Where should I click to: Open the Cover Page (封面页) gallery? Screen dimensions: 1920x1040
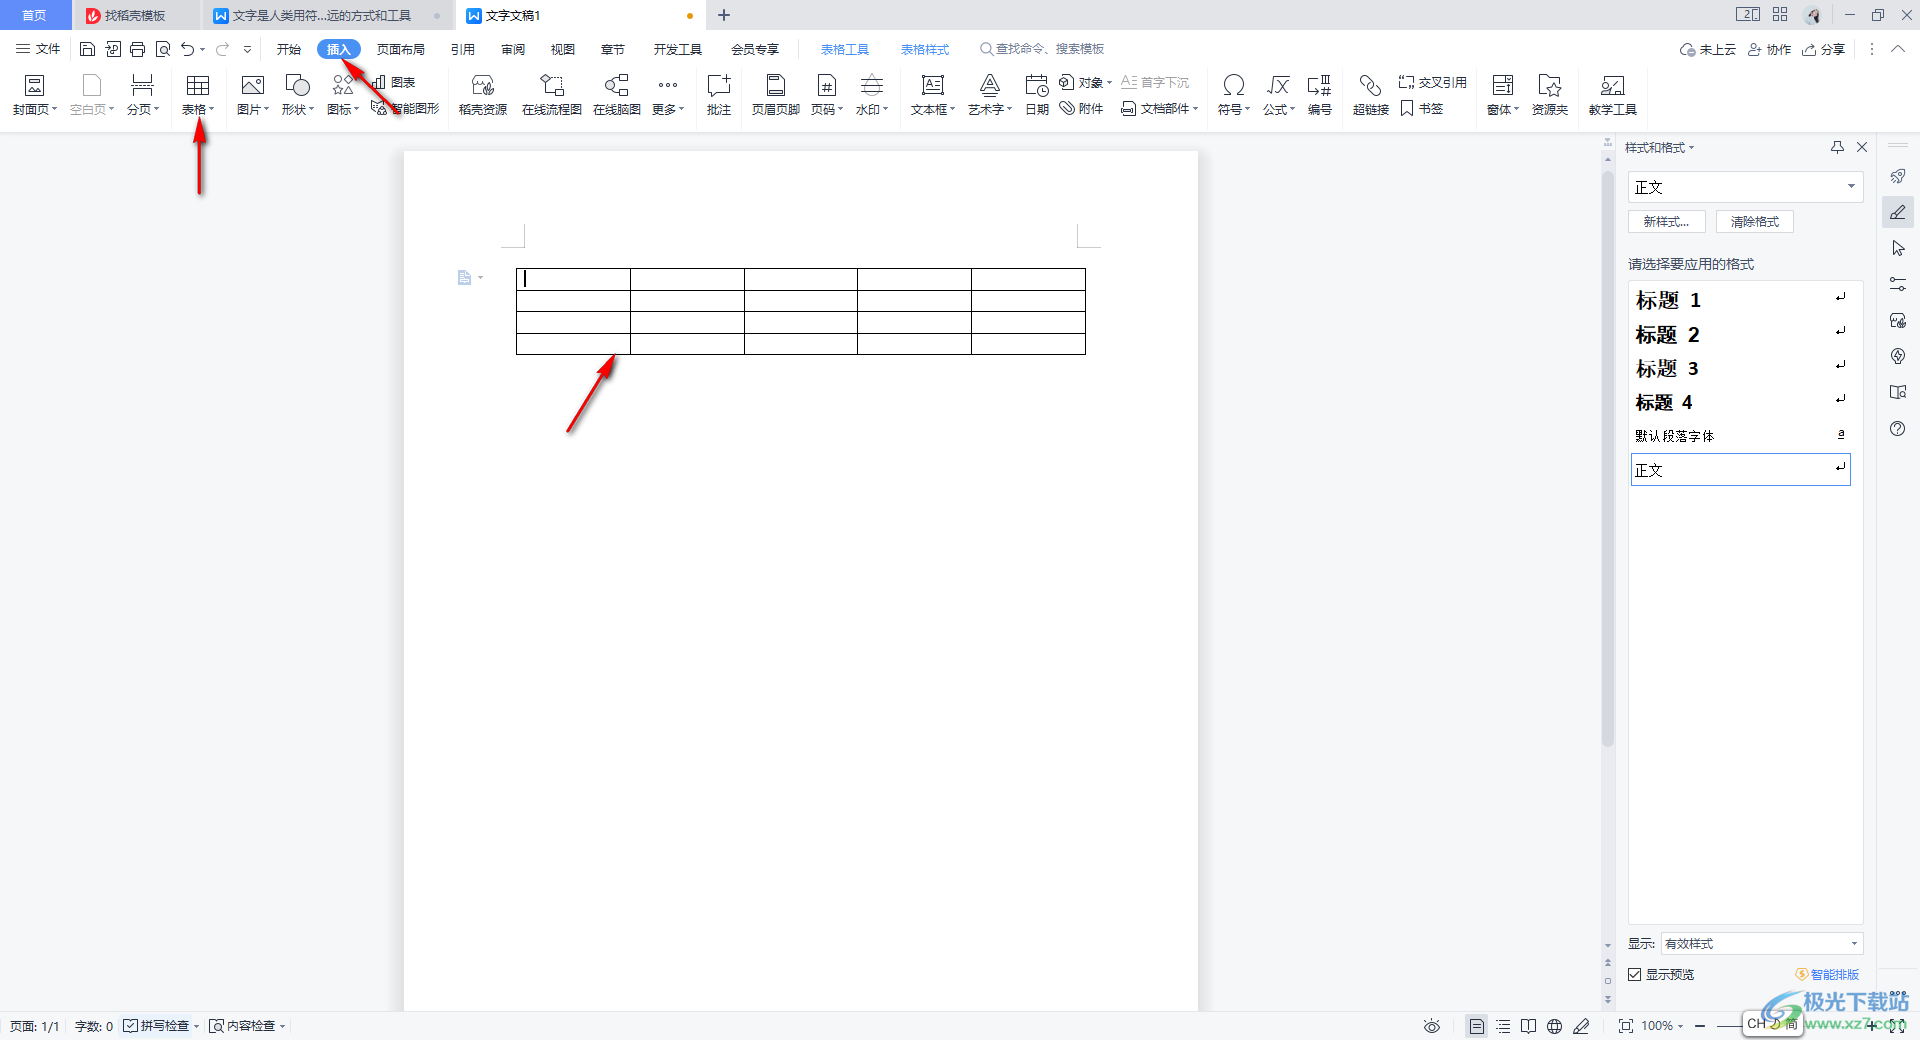coord(35,95)
